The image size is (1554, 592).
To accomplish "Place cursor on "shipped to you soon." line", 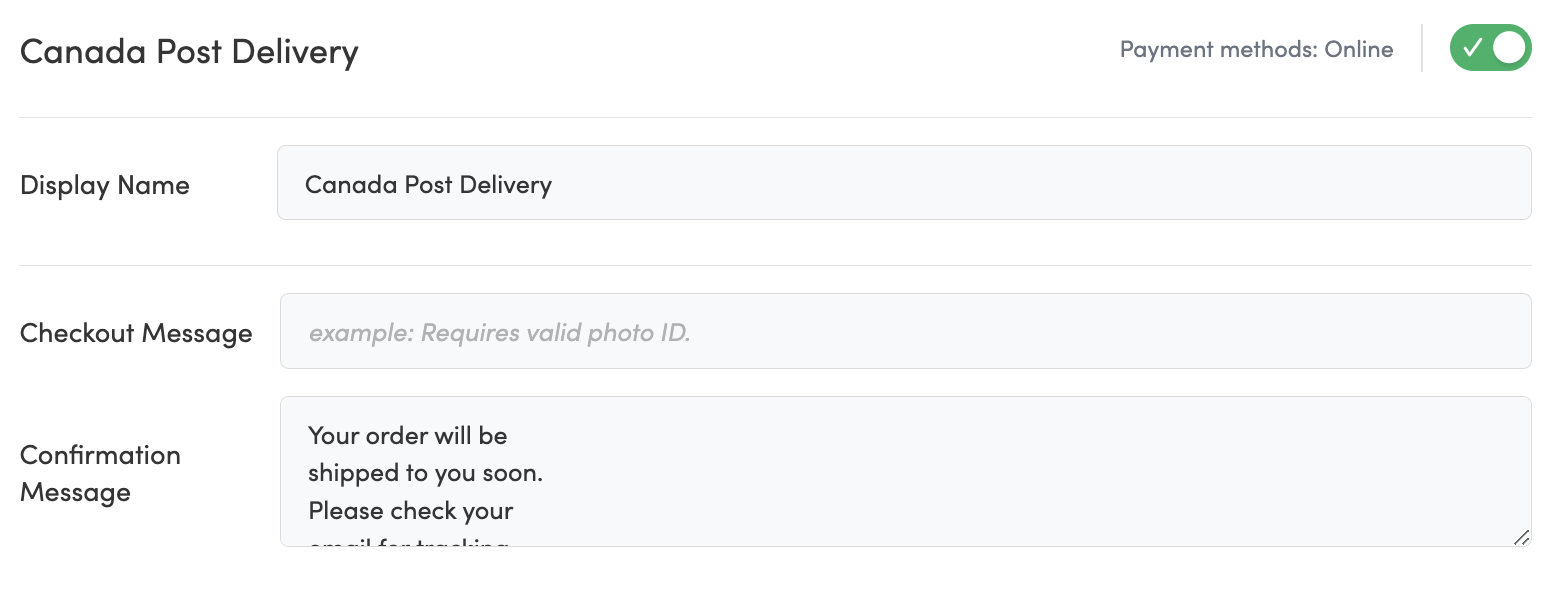I will coord(425,473).
